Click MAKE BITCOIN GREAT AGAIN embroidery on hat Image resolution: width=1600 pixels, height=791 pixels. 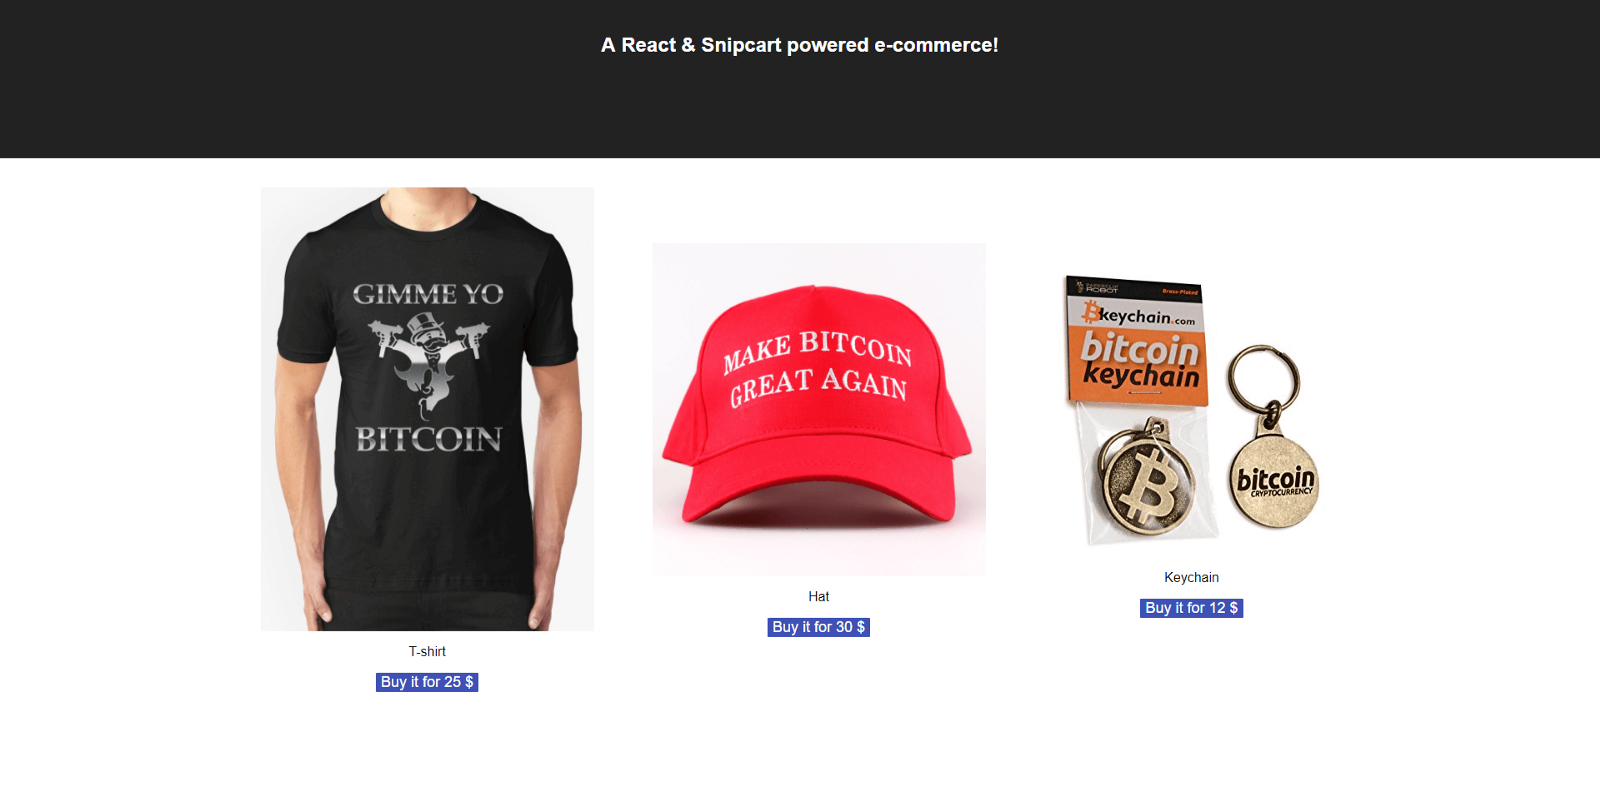(x=818, y=368)
